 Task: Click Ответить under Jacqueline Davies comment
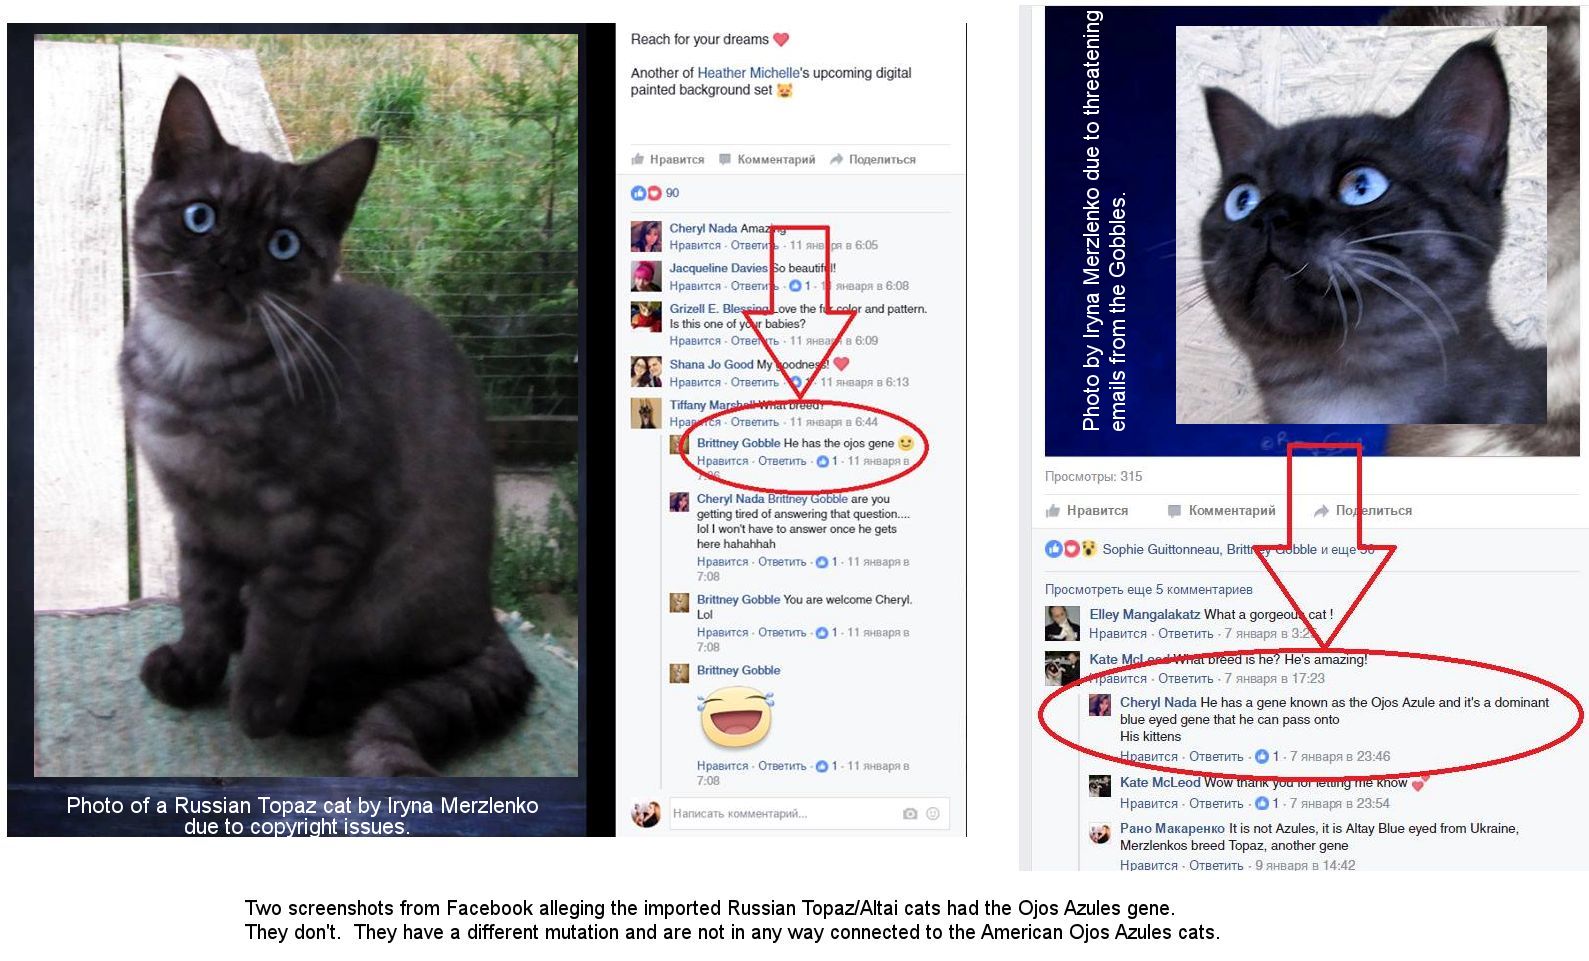[x=754, y=286]
